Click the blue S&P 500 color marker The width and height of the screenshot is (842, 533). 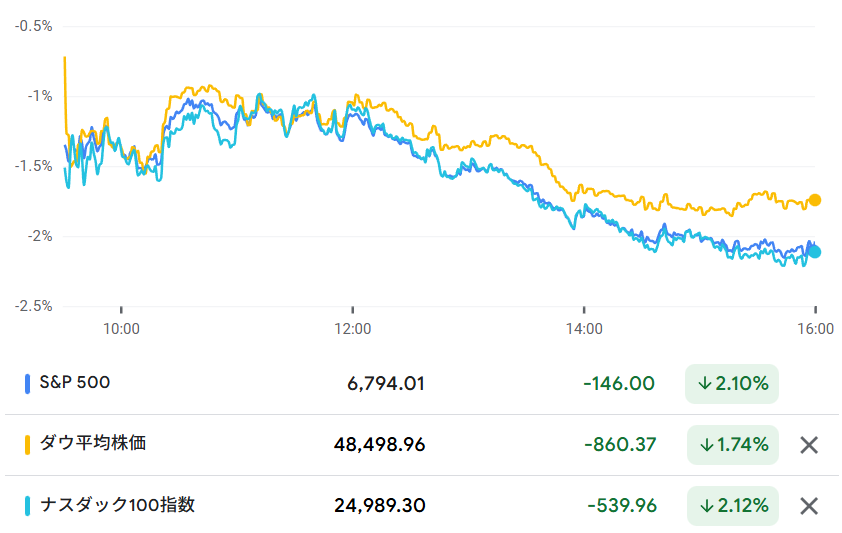tap(28, 383)
